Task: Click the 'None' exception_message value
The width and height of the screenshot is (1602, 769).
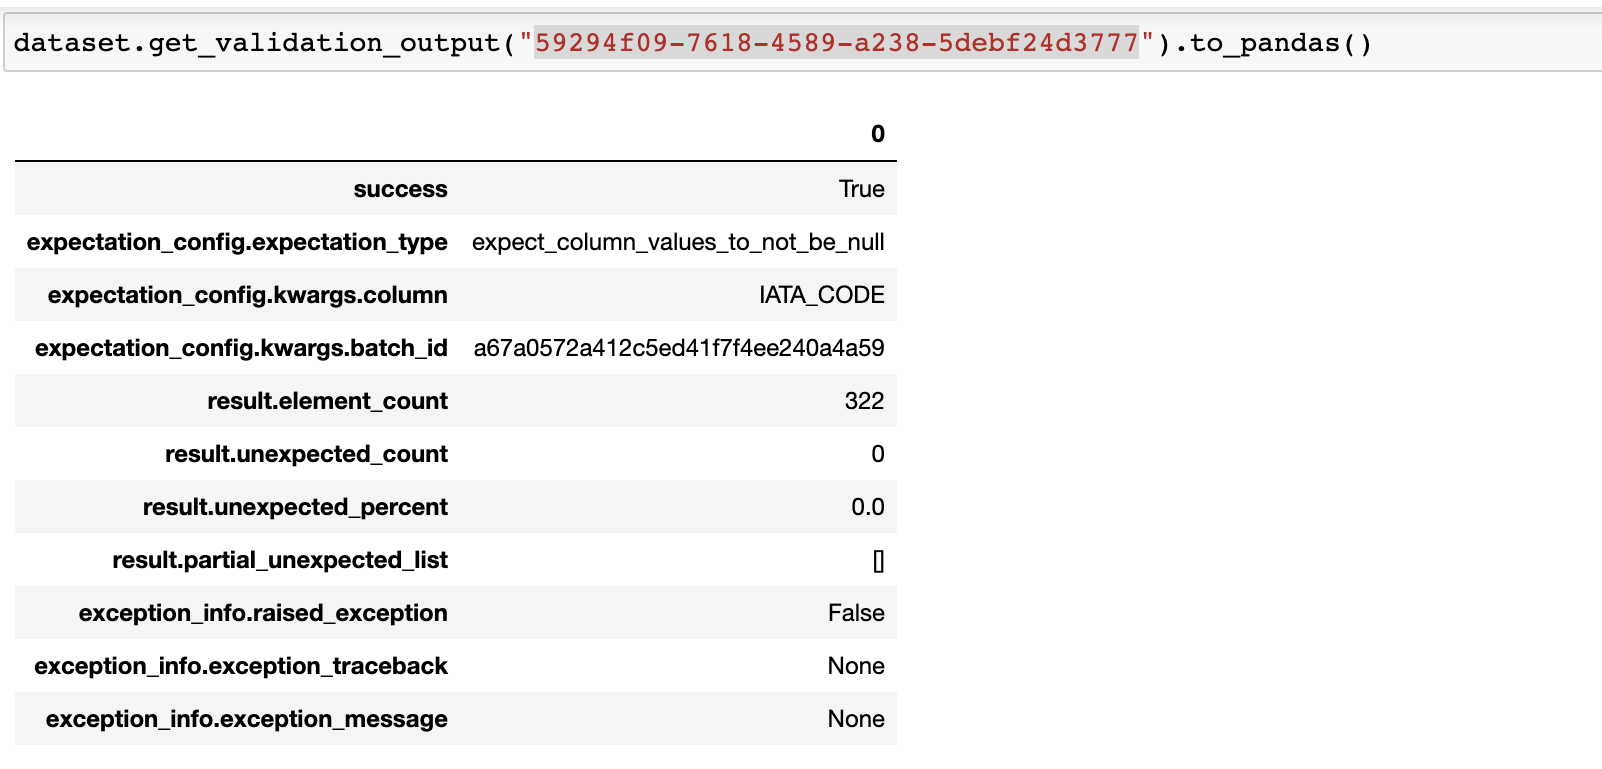Action: tap(856, 719)
